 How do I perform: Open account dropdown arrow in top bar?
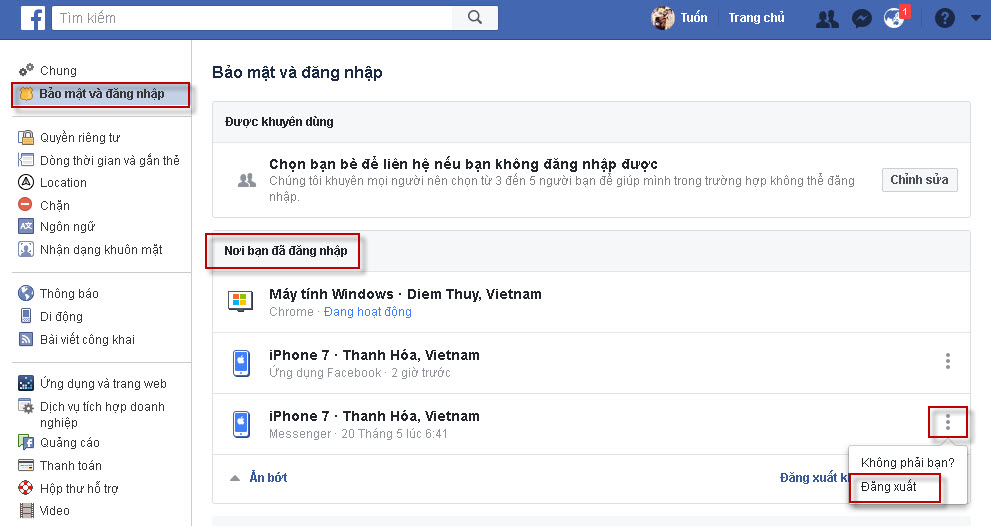(975, 18)
